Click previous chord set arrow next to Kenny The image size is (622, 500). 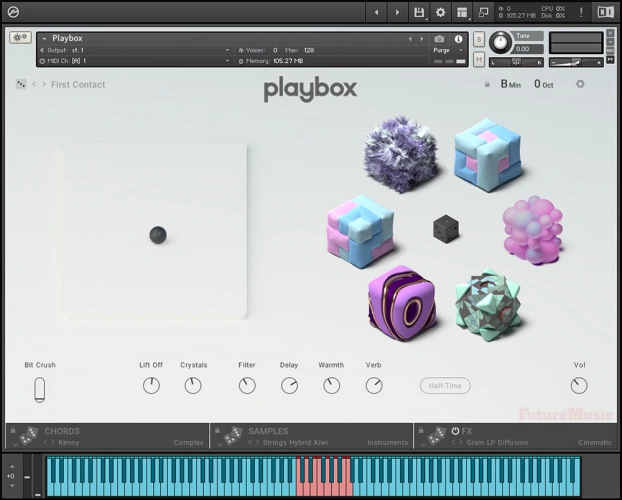[x=46, y=442]
